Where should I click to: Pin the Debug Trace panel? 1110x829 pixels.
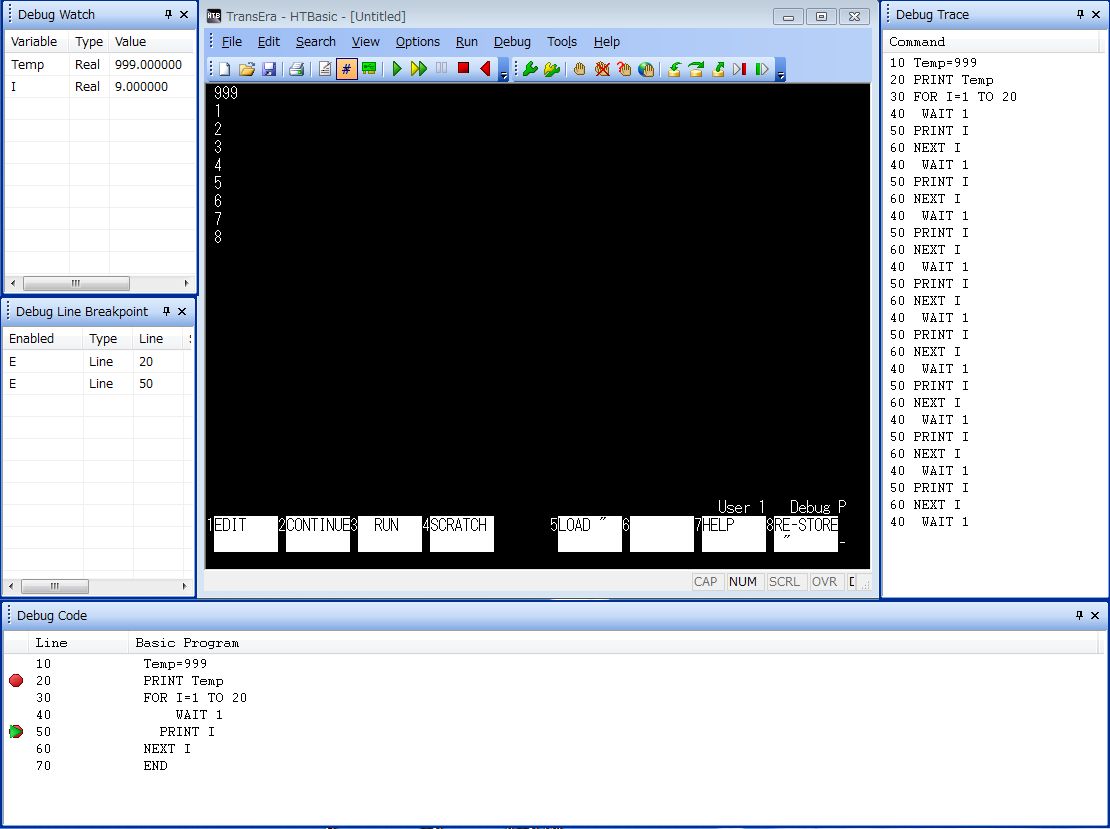[1080, 14]
